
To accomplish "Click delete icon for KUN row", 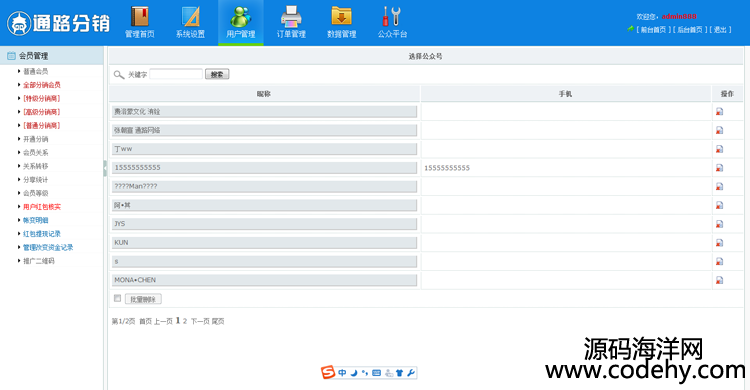I will pyautogui.click(x=719, y=243).
